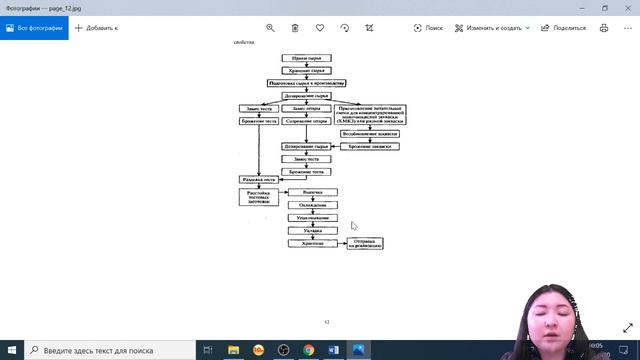This screenshot has height=360, width=640.
Task: Open the orange round app in taskbar
Action: [258, 350]
